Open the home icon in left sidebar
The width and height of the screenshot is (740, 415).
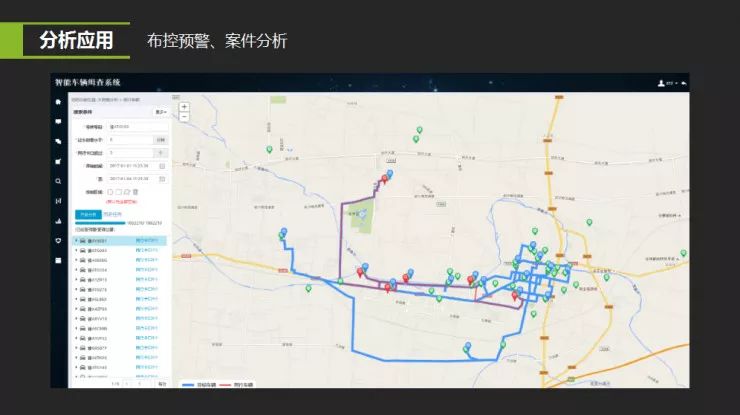(x=58, y=102)
